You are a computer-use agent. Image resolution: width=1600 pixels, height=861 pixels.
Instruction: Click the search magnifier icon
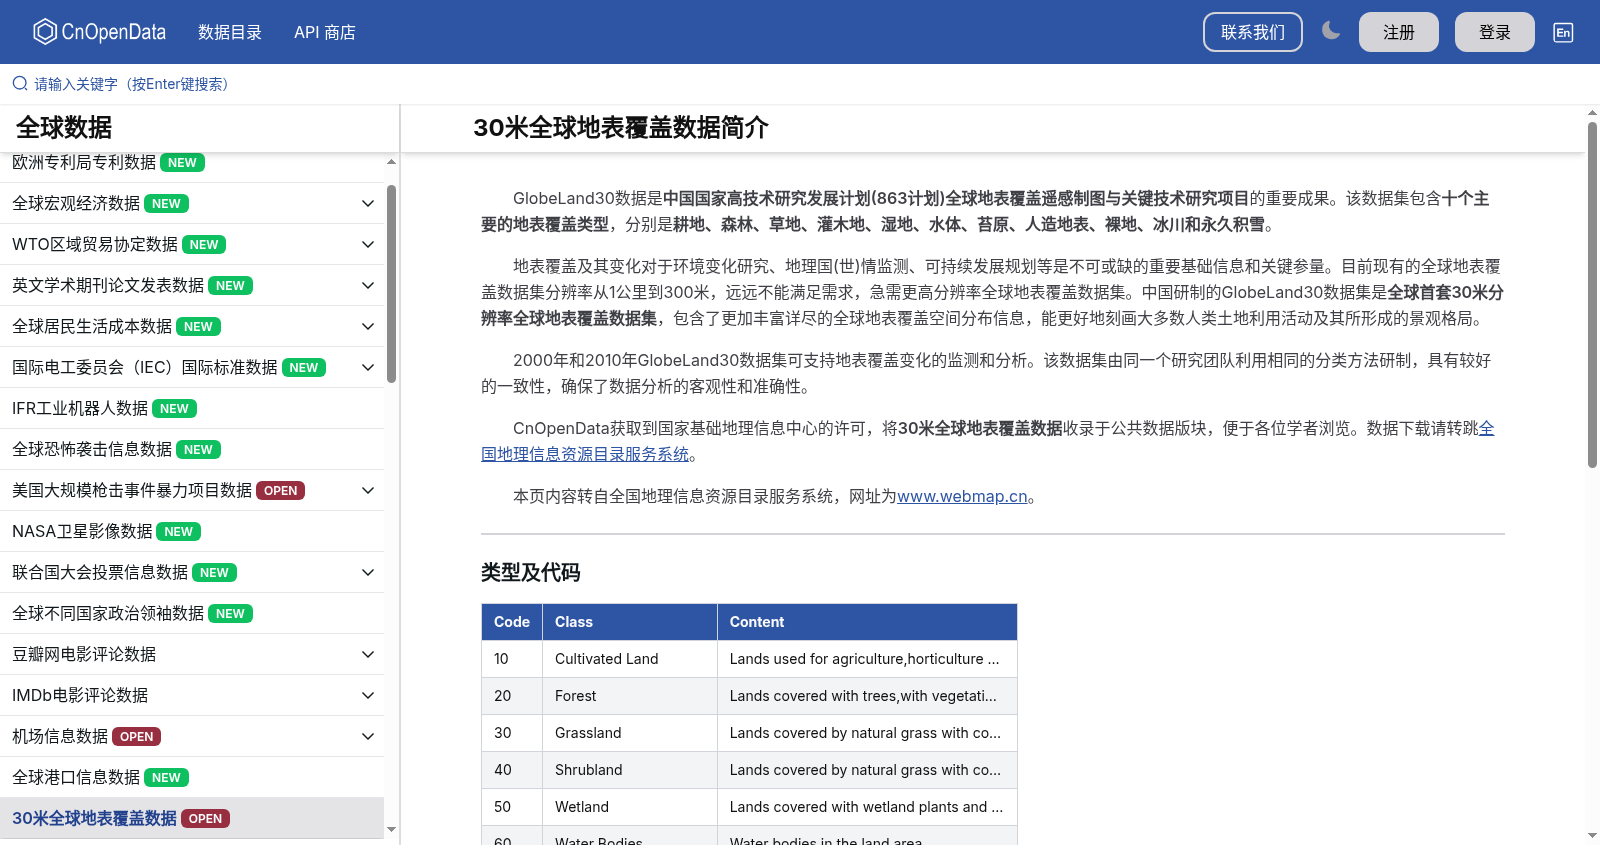20,84
